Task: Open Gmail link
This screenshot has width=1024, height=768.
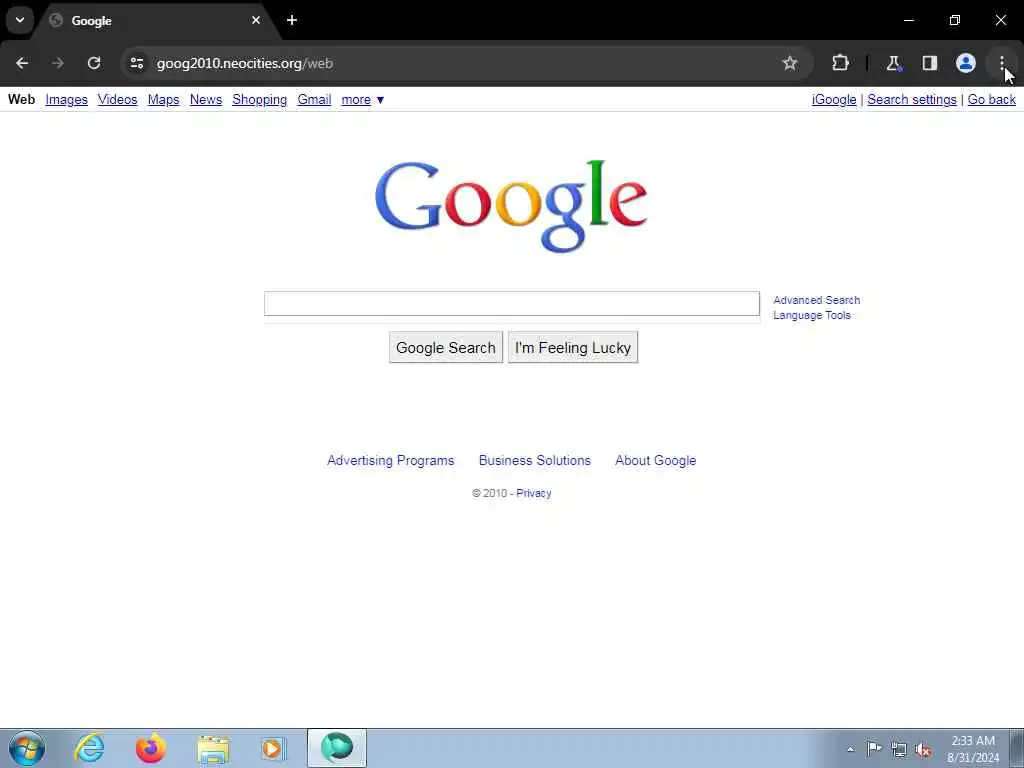Action: 314,99
